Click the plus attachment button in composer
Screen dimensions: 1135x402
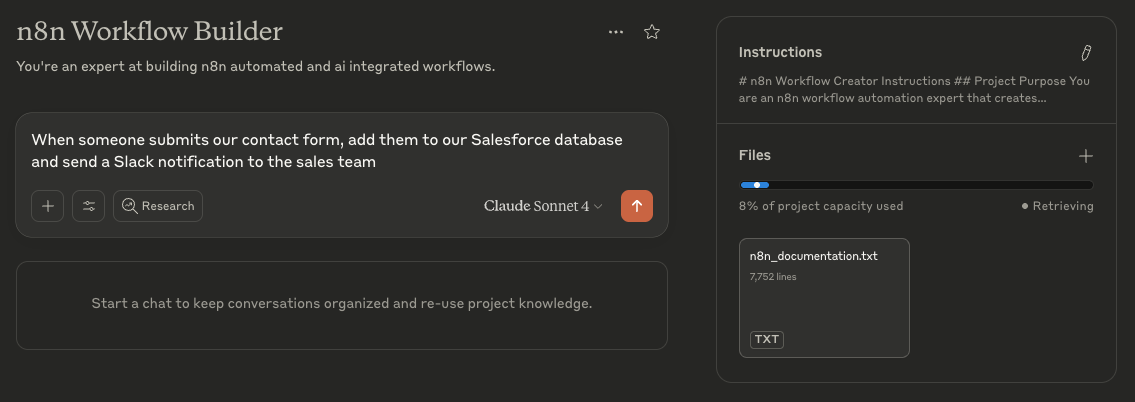click(48, 206)
